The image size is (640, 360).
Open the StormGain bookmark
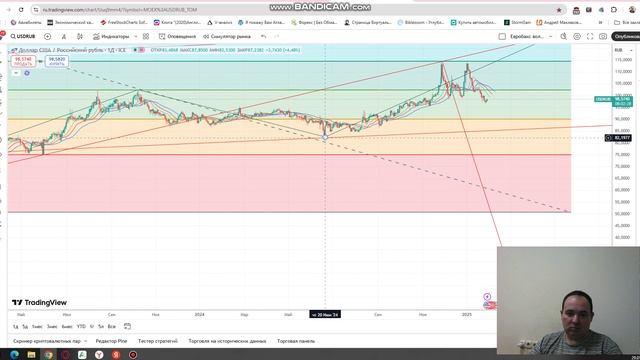(x=517, y=22)
